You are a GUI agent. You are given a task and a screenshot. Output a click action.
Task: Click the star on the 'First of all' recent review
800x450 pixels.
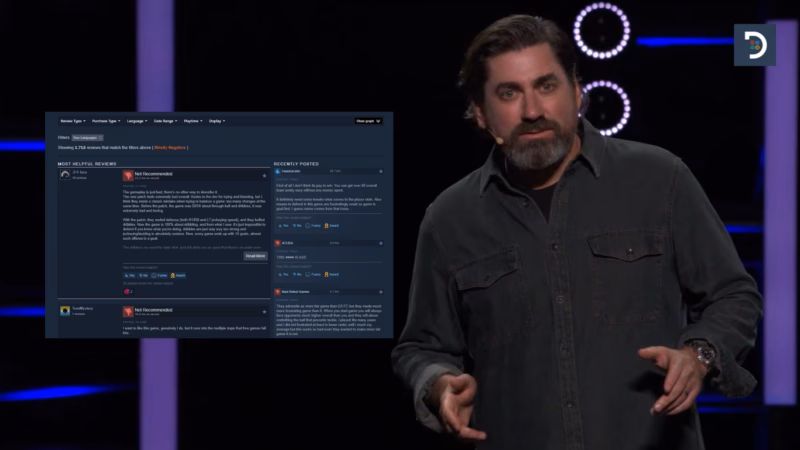(x=381, y=171)
